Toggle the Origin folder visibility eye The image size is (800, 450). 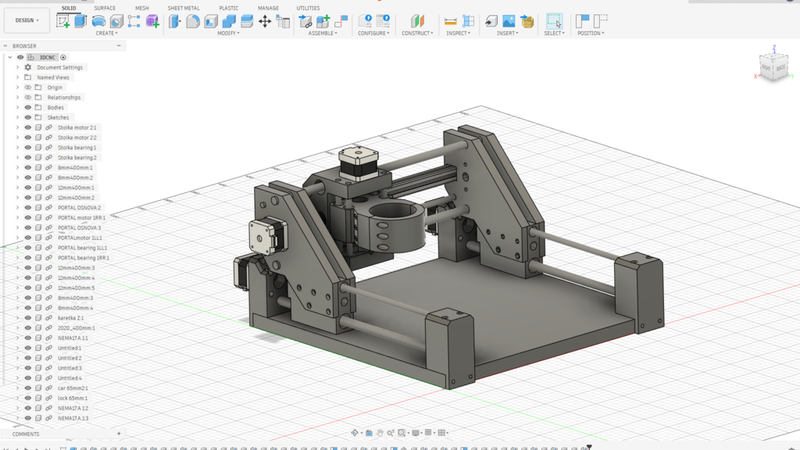(x=28, y=87)
